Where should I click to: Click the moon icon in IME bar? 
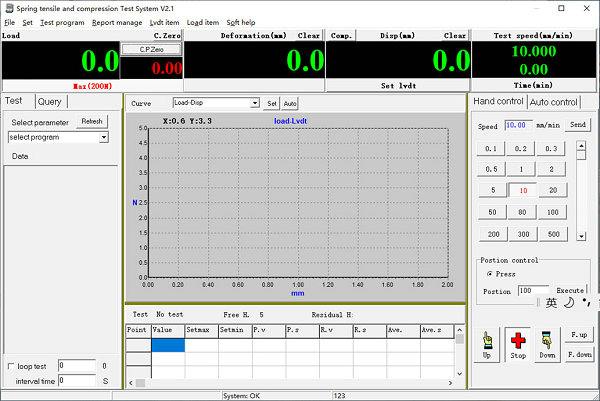pyautogui.click(x=568, y=302)
